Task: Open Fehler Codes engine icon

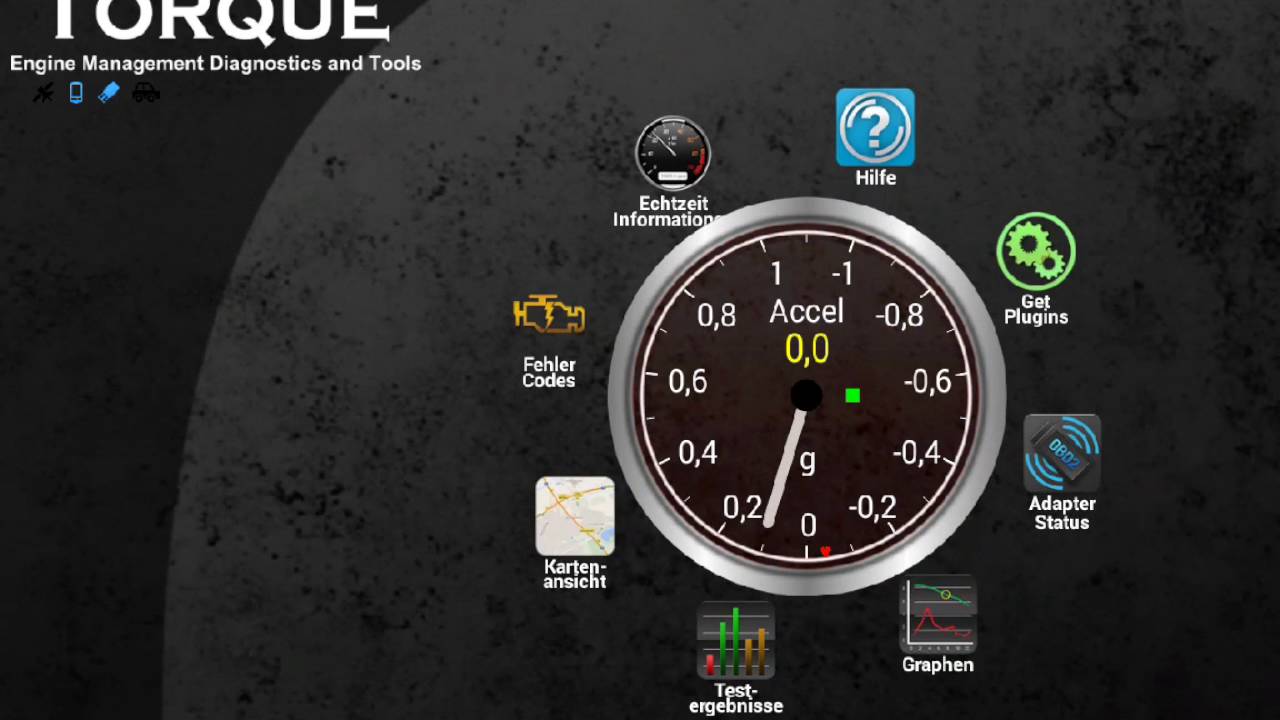Action: (549, 314)
